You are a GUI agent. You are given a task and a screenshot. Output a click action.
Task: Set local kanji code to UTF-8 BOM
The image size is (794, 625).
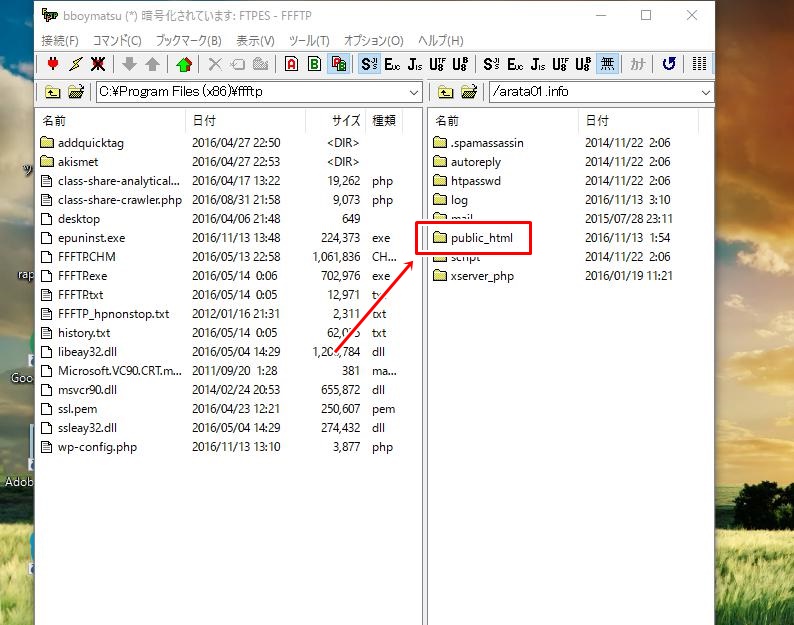point(460,64)
